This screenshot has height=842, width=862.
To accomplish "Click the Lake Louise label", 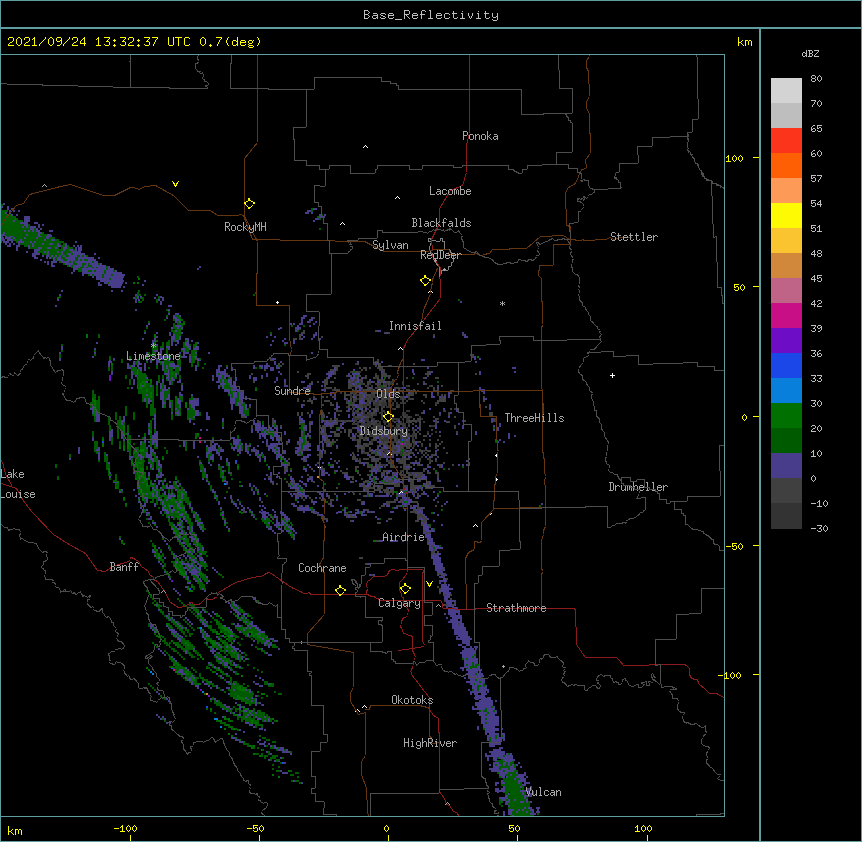I will (18, 484).
